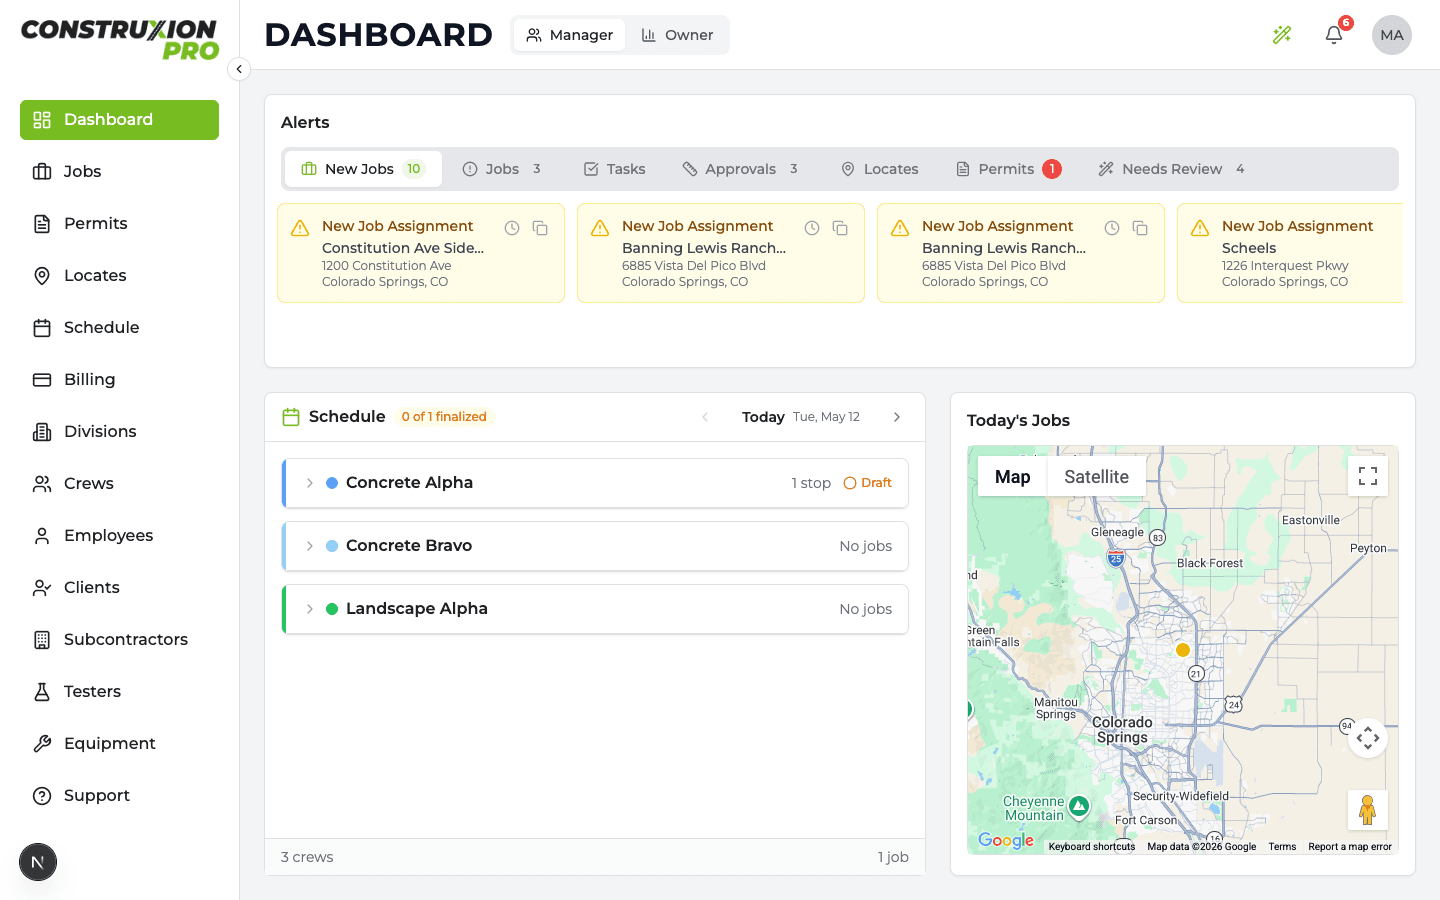This screenshot has height=900, width=1440.
Task: Open the Jobs page in sidebar
Action: point(119,172)
